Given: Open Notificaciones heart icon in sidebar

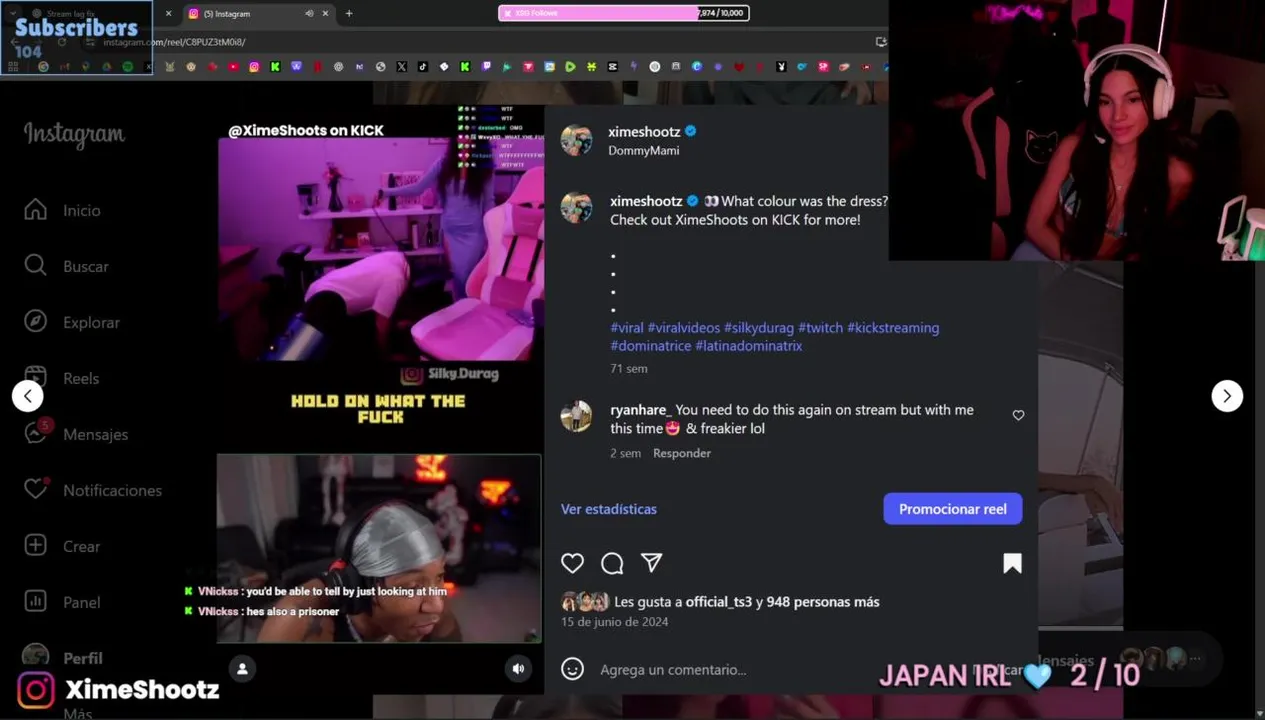Looking at the screenshot, I should 36,489.
